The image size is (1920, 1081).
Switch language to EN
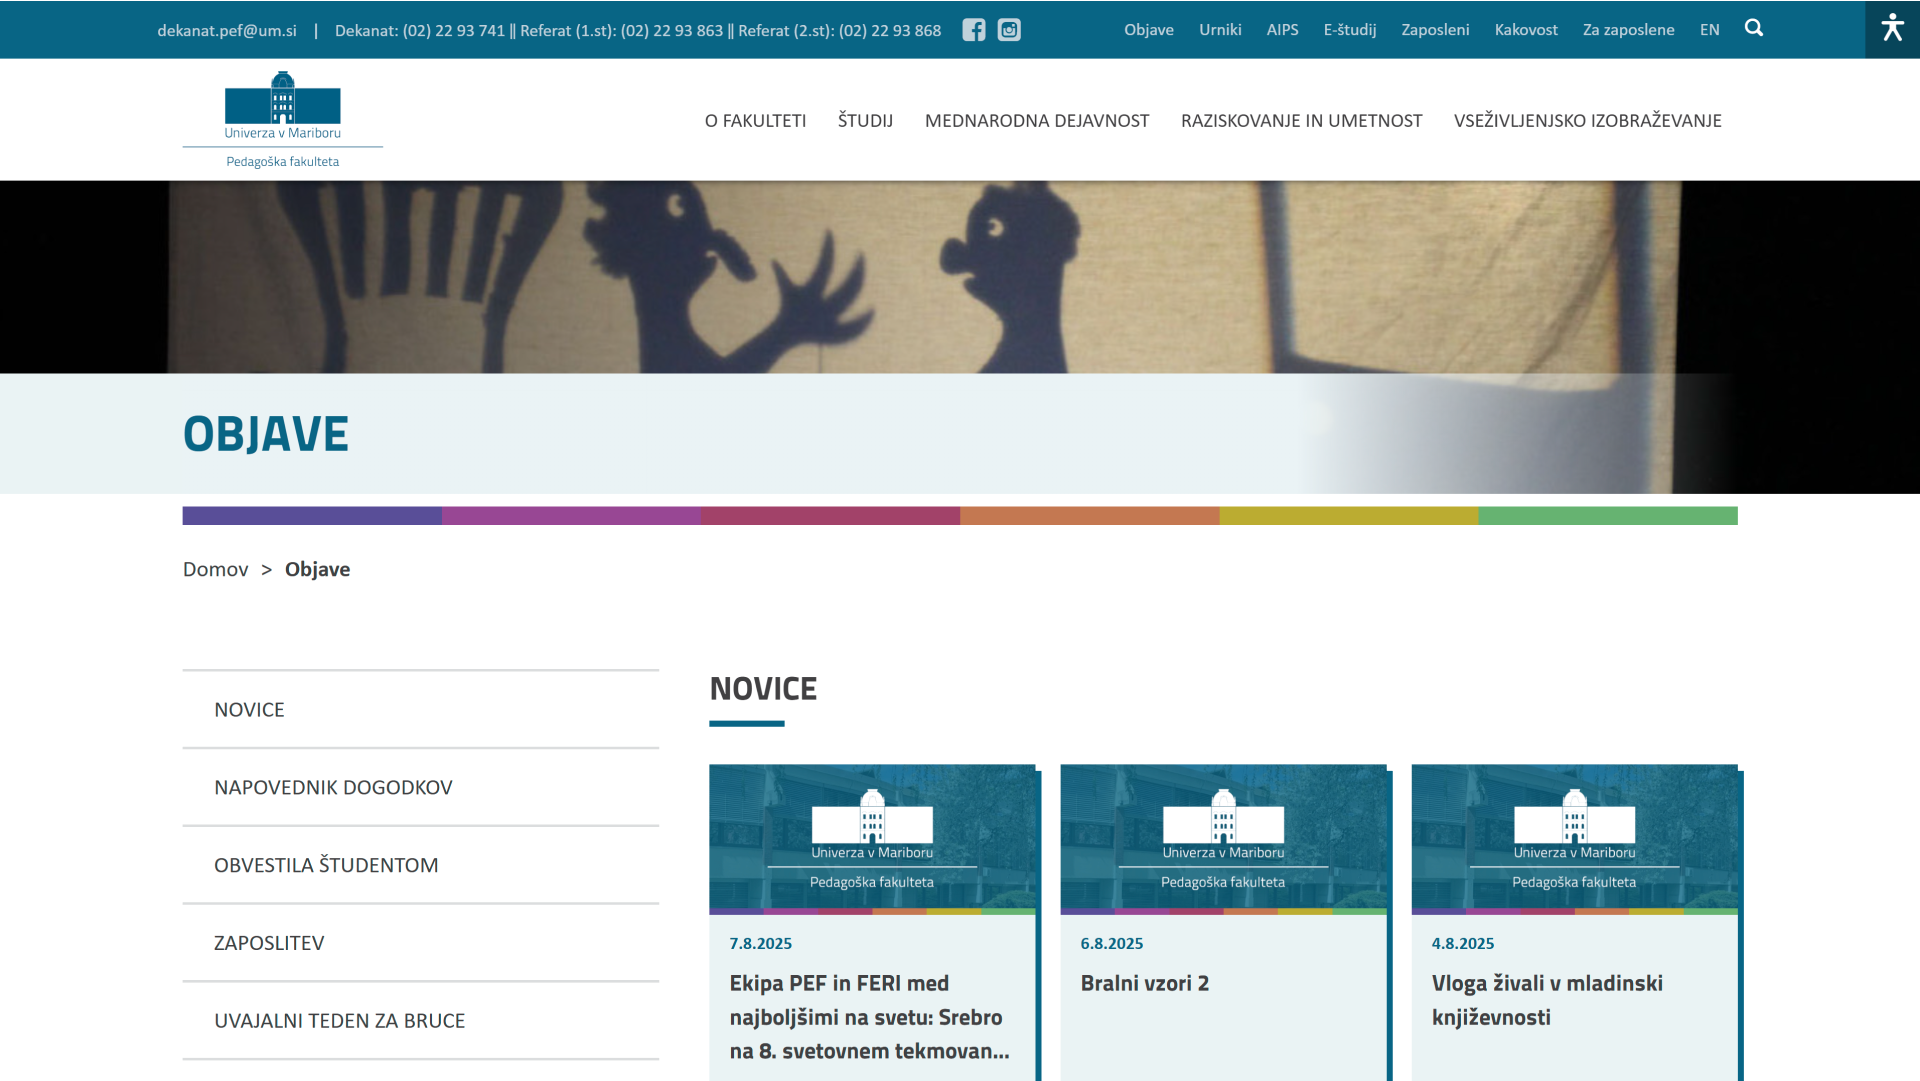(1709, 30)
